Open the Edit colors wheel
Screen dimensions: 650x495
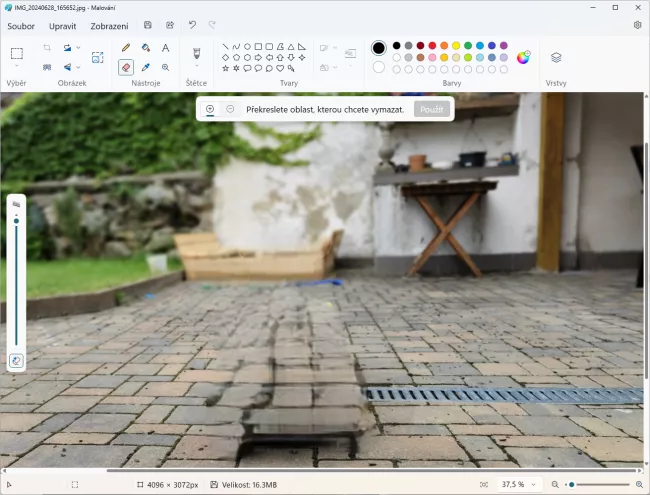click(523, 57)
